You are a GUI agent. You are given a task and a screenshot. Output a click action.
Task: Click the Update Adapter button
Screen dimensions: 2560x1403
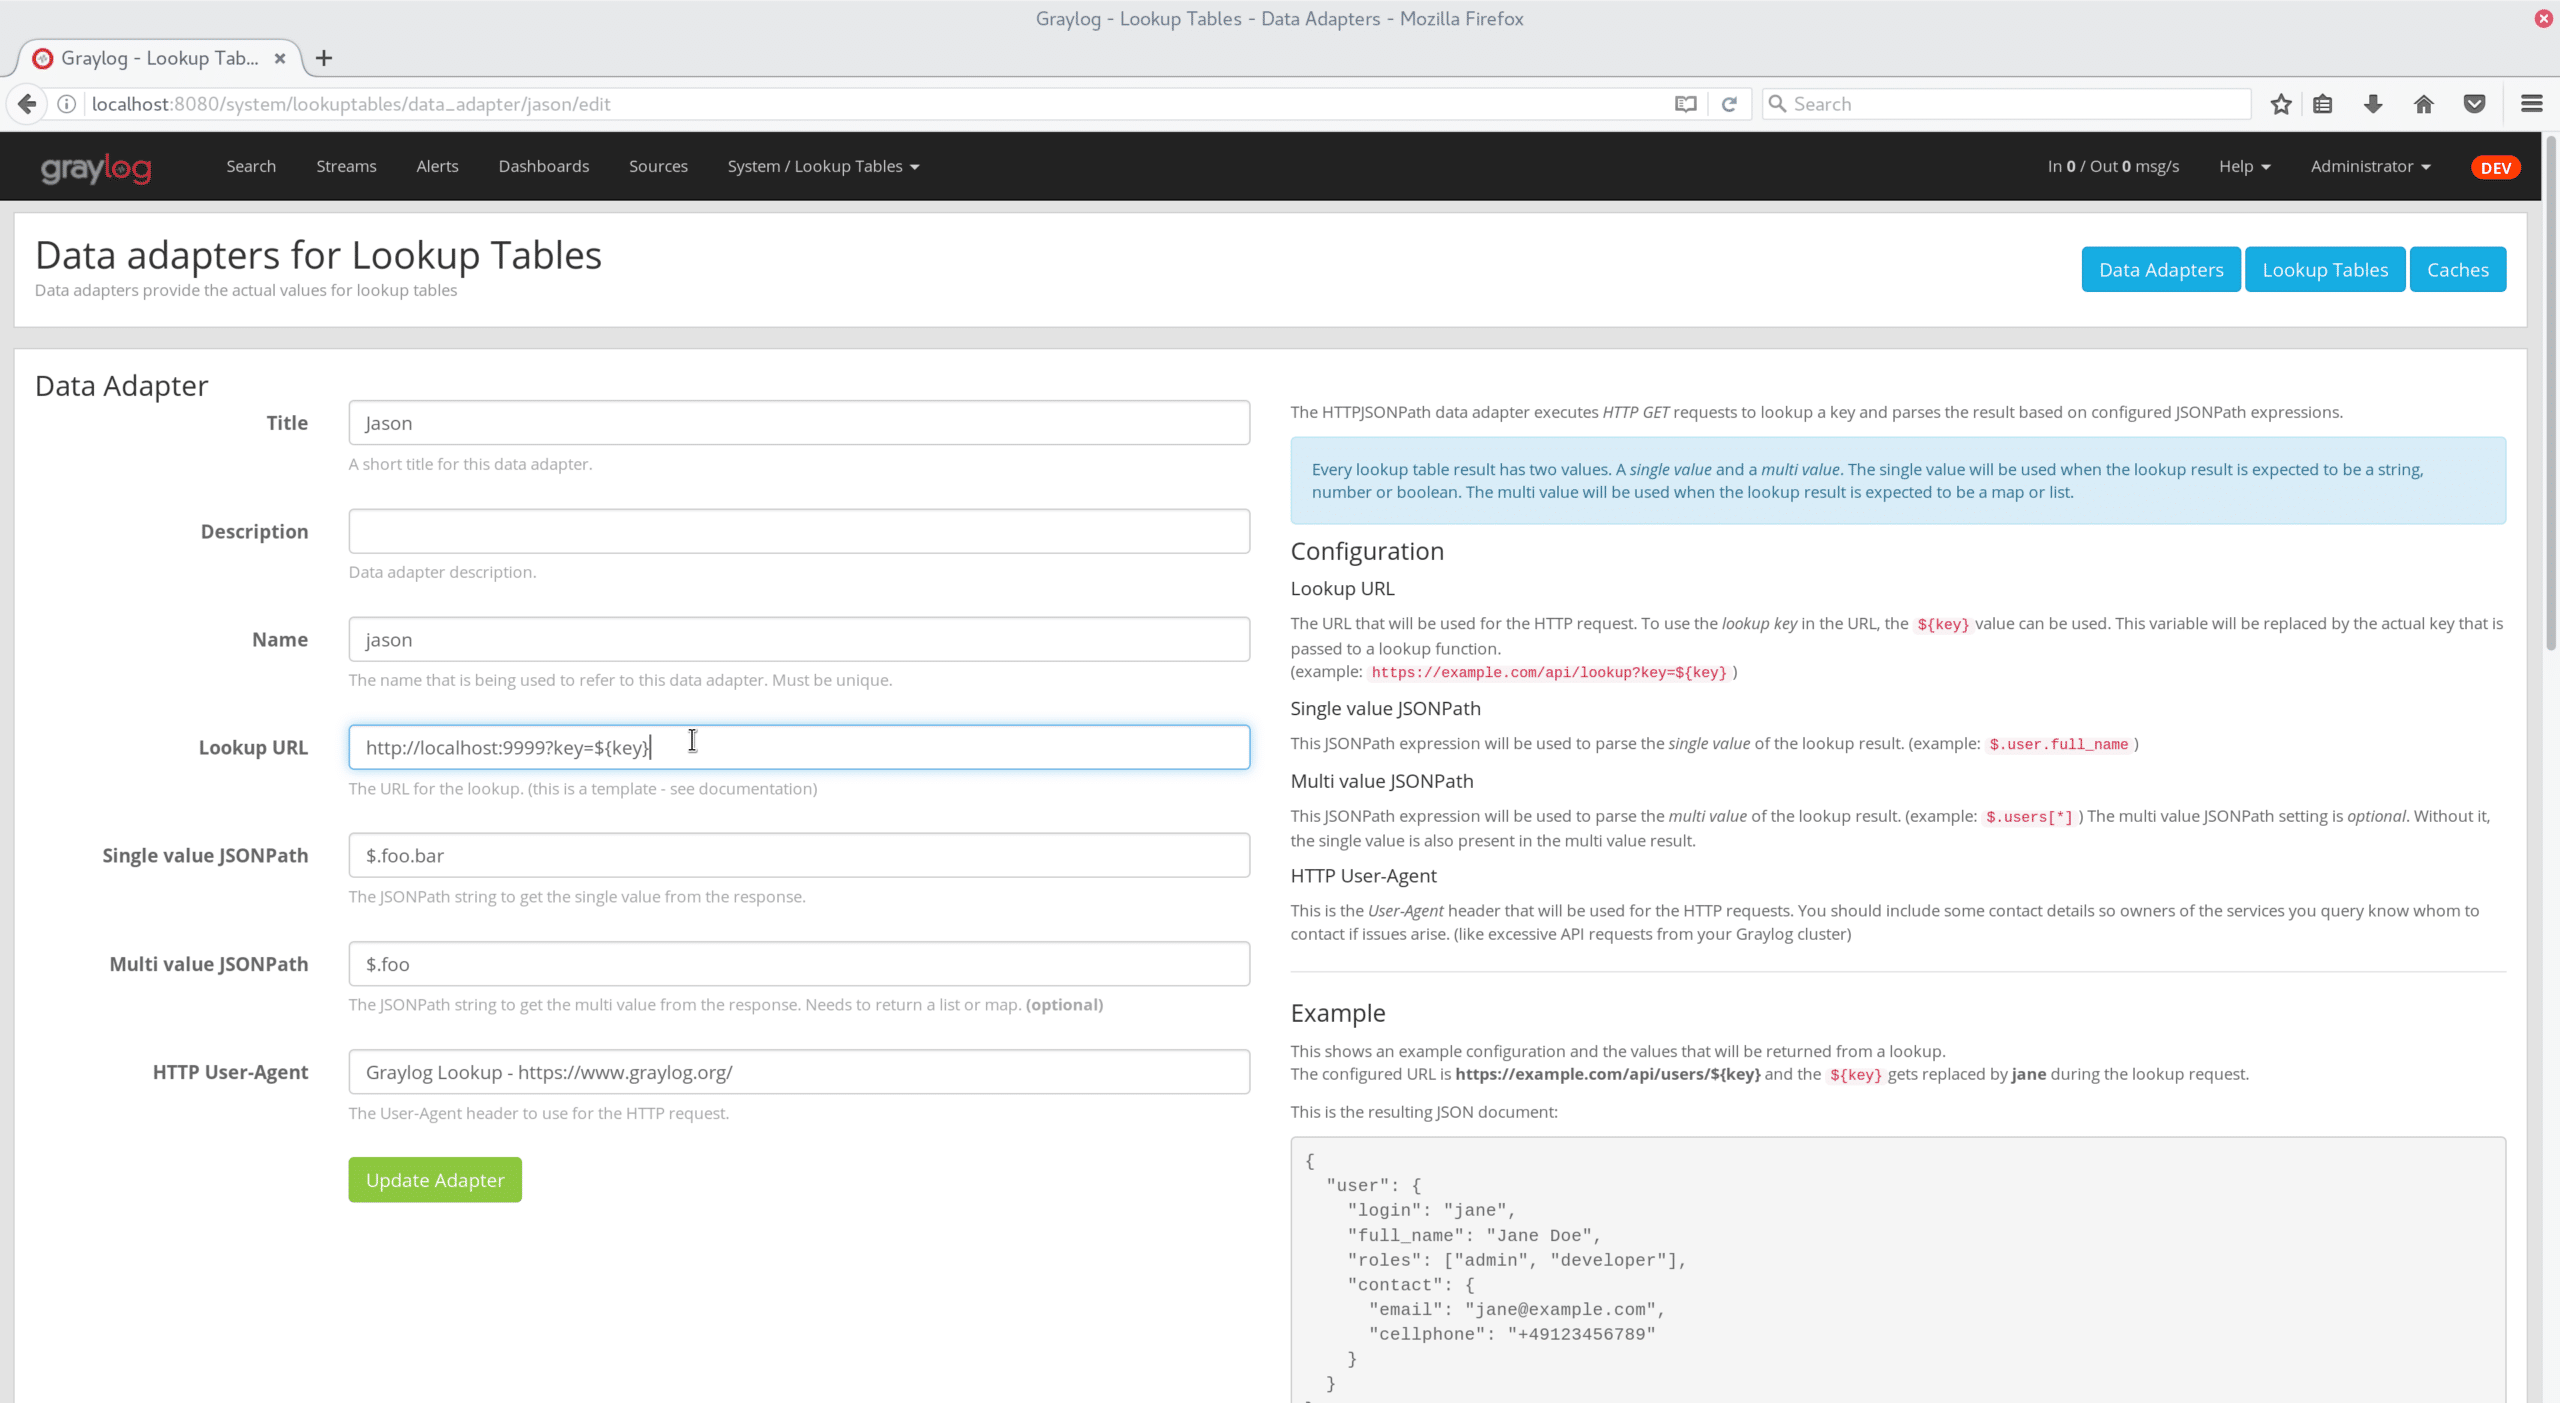[434, 1180]
